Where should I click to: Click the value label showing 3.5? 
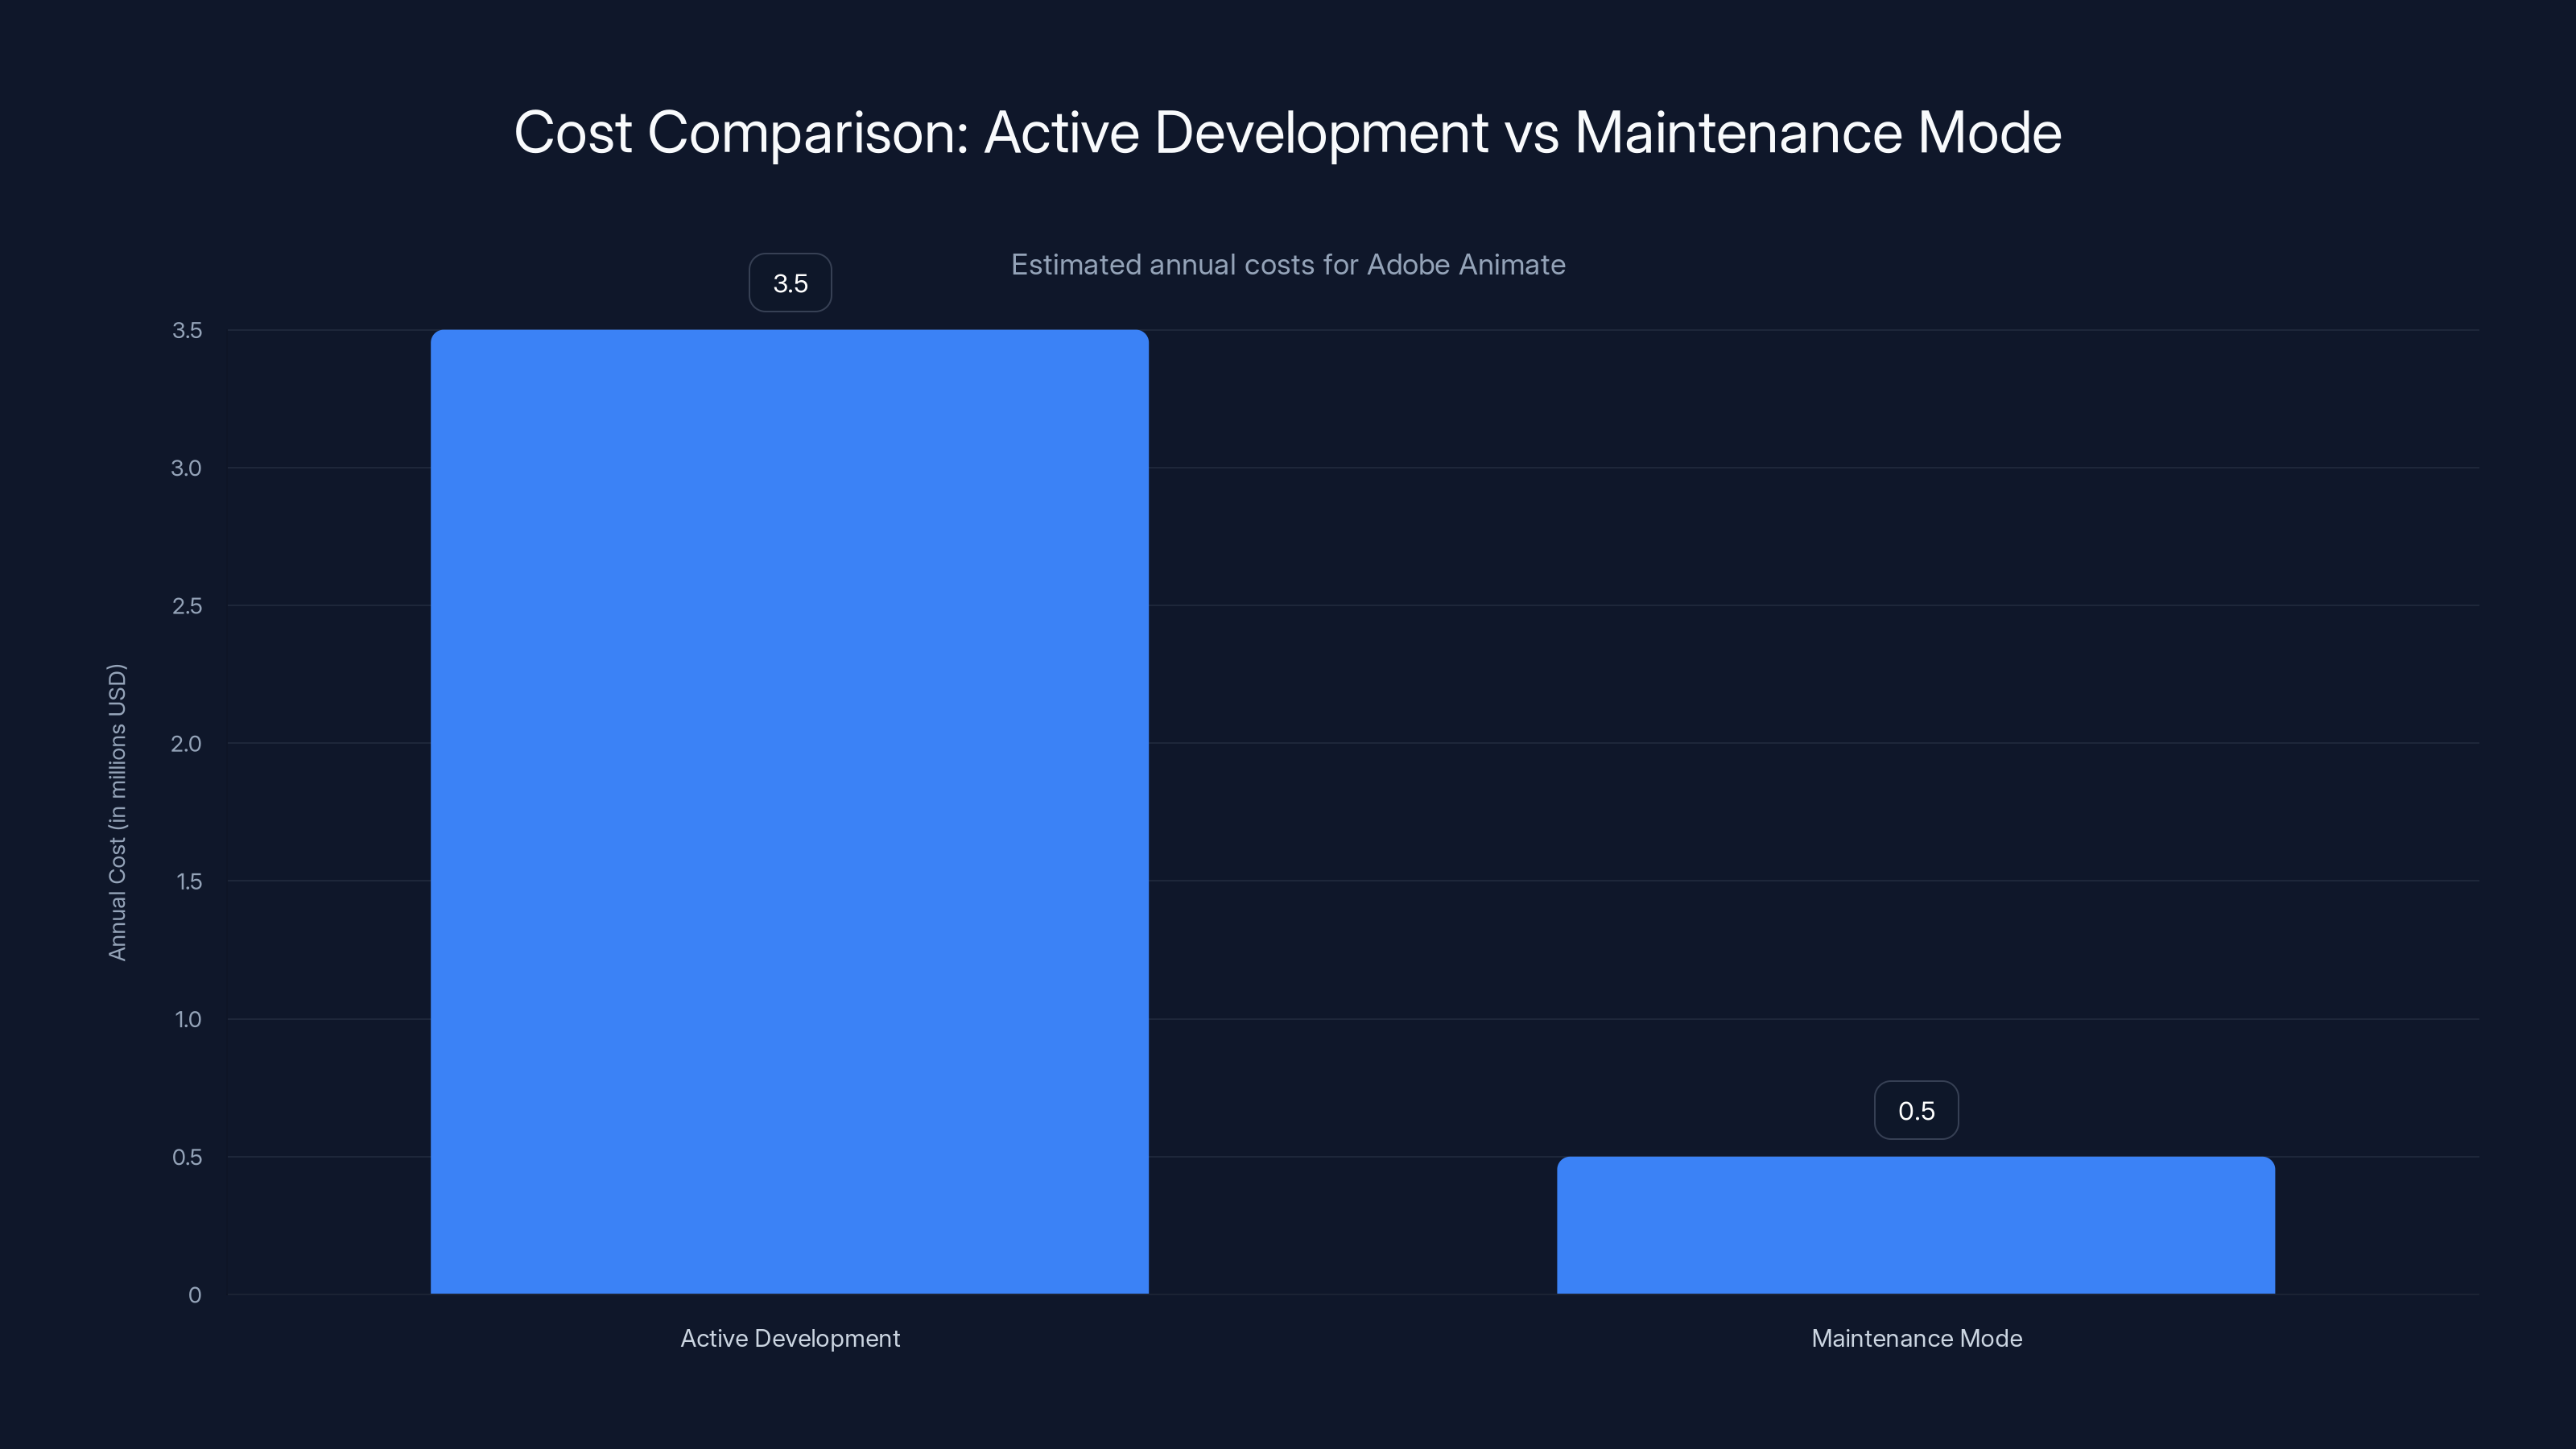(x=789, y=283)
